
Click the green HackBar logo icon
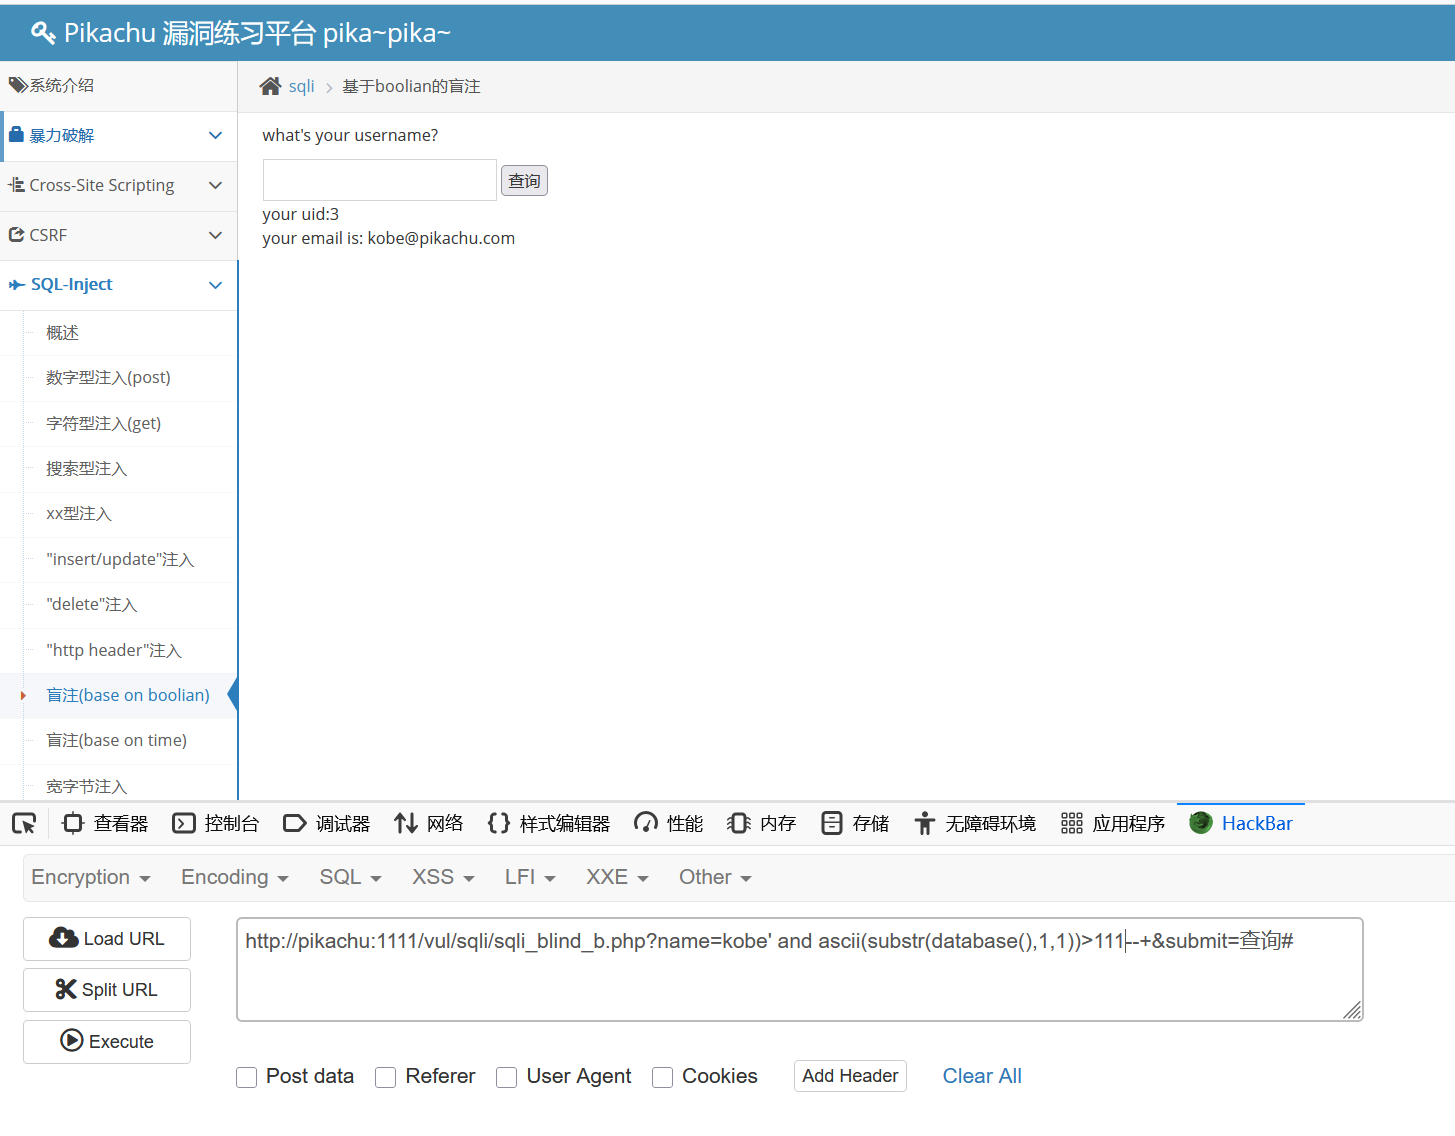pyautogui.click(x=1201, y=822)
